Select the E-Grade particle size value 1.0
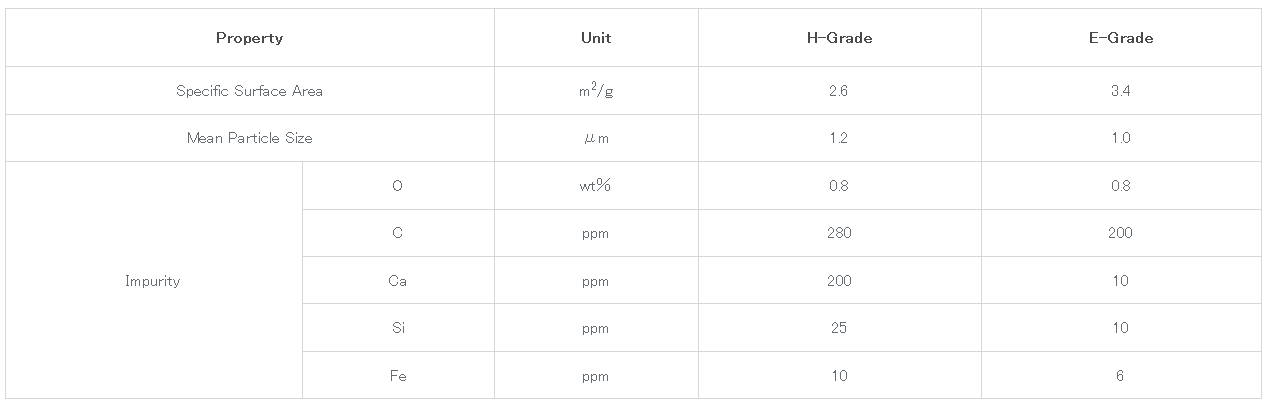This screenshot has height=405, width=1267. pos(1120,138)
